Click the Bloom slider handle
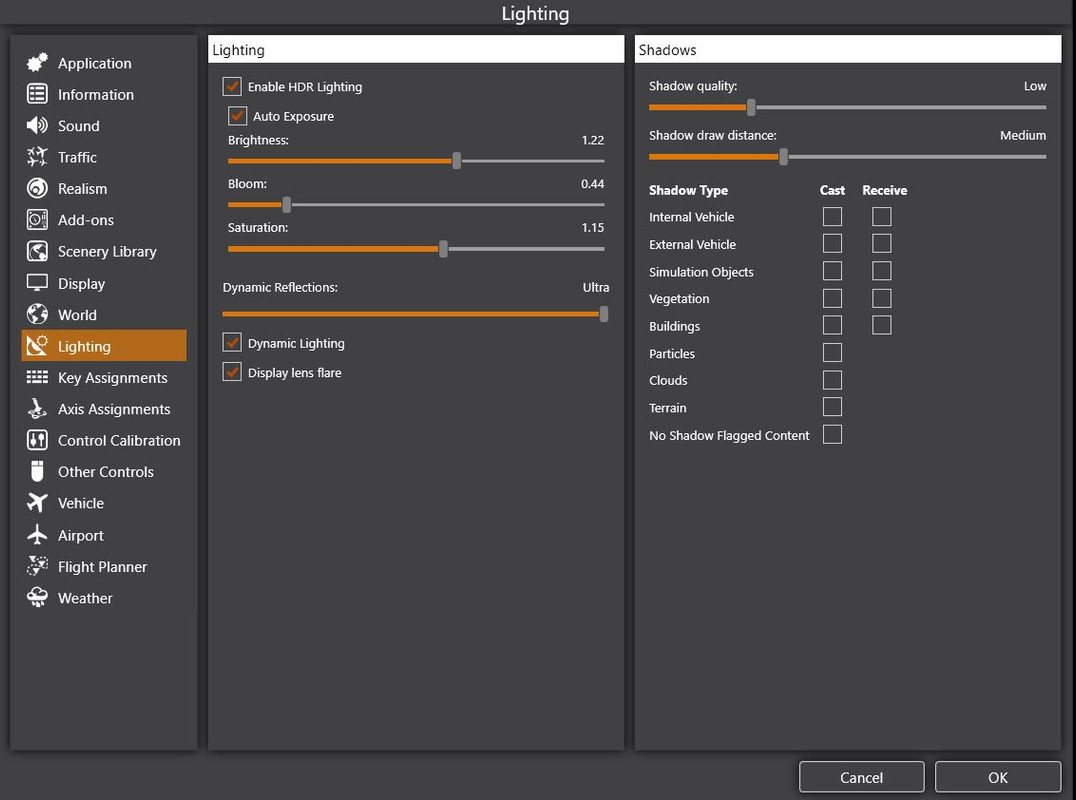1076x800 pixels. pyautogui.click(x=287, y=204)
